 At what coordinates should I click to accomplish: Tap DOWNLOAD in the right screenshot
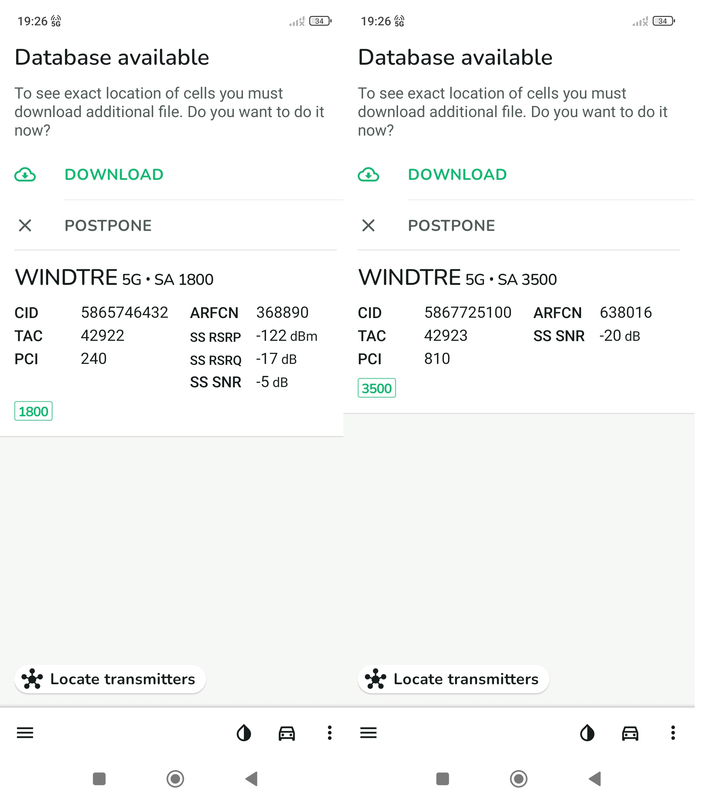(457, 174)
